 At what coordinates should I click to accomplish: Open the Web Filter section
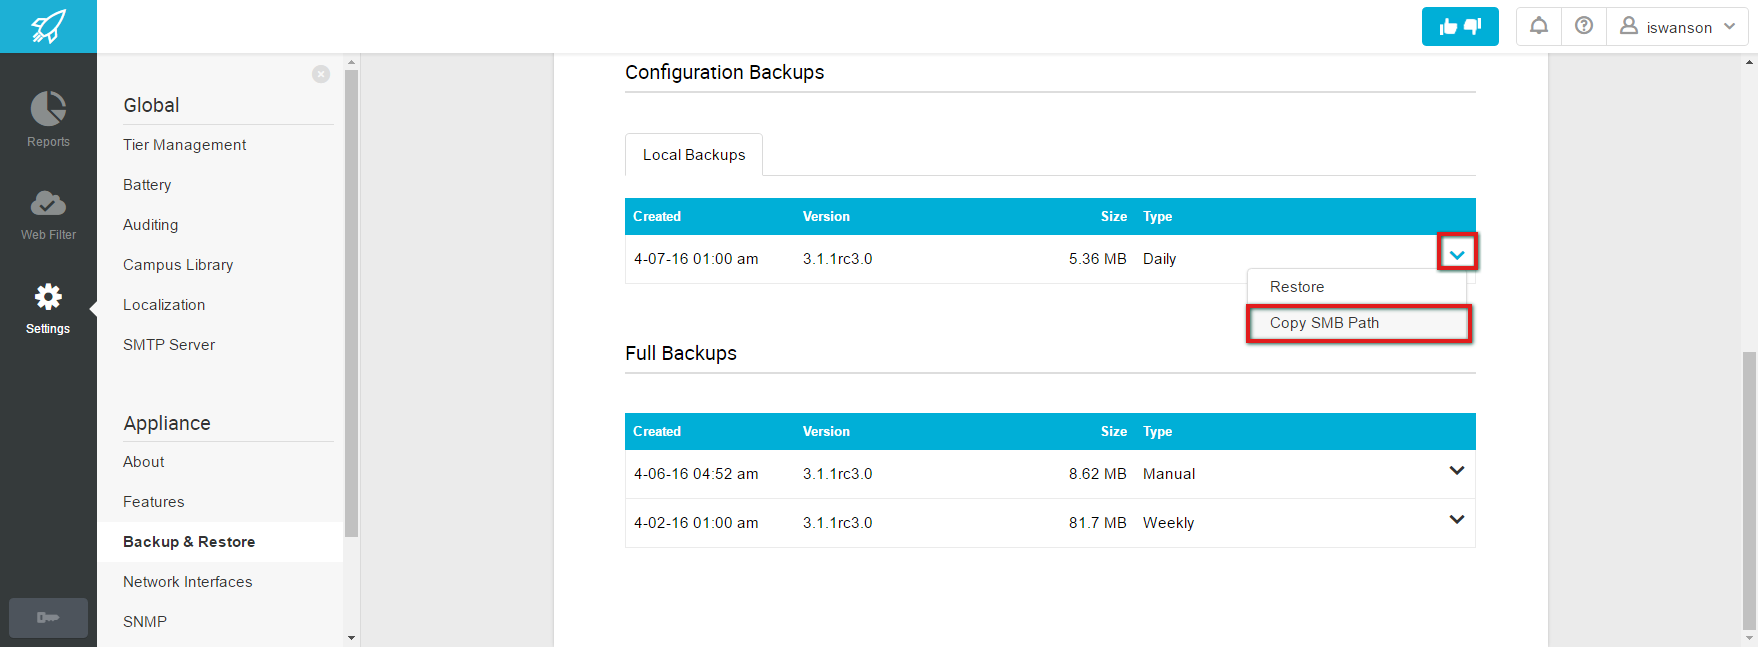coord(48,214)
